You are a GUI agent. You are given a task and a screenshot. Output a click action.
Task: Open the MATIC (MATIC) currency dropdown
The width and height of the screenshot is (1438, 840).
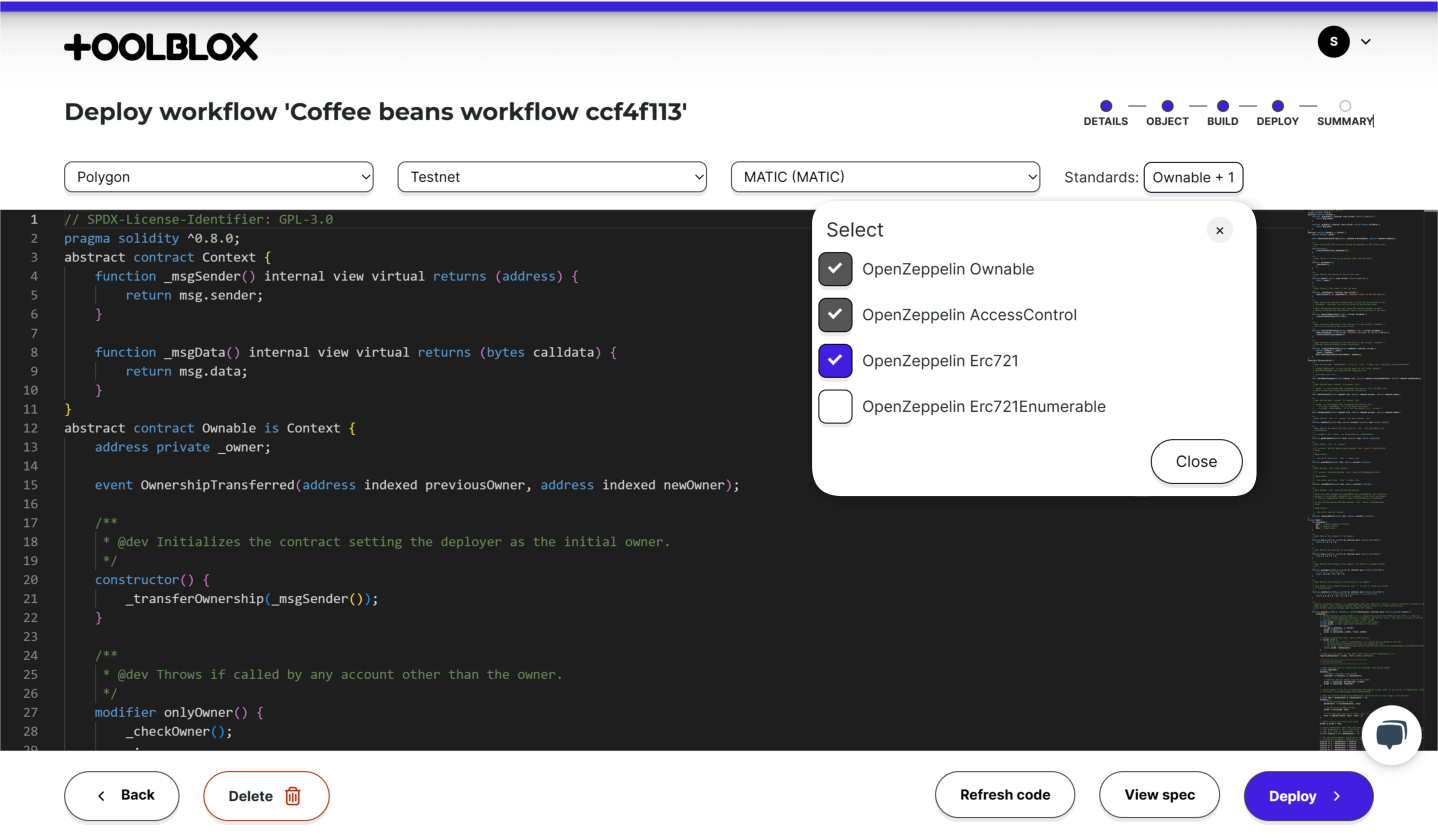pos(886,177)
